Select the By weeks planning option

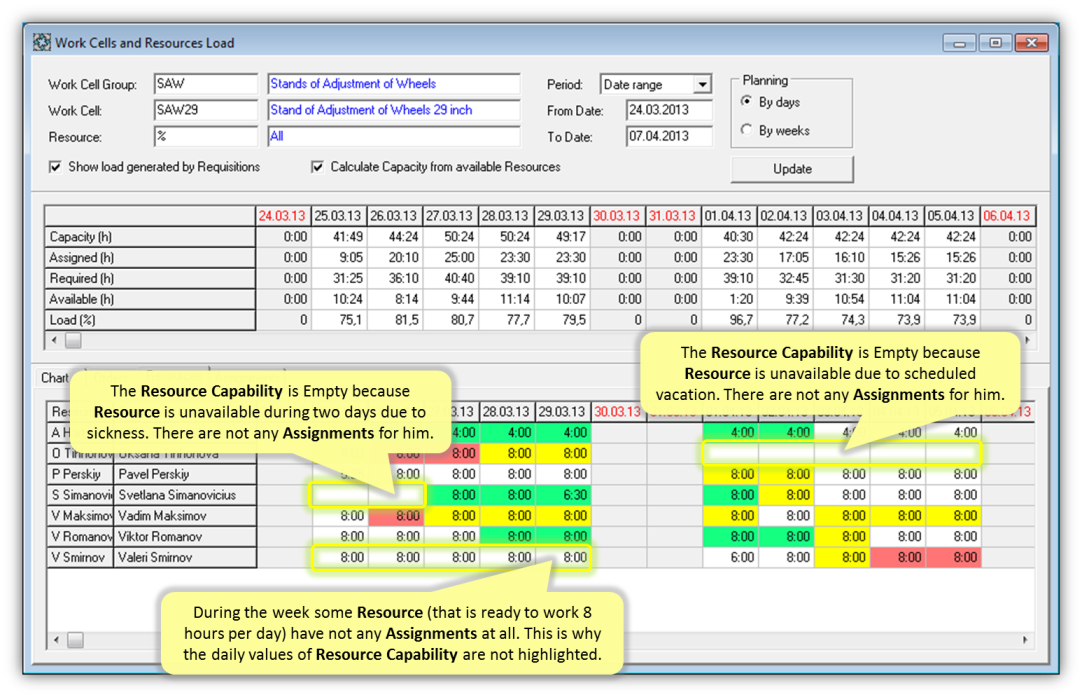point(747,130)
